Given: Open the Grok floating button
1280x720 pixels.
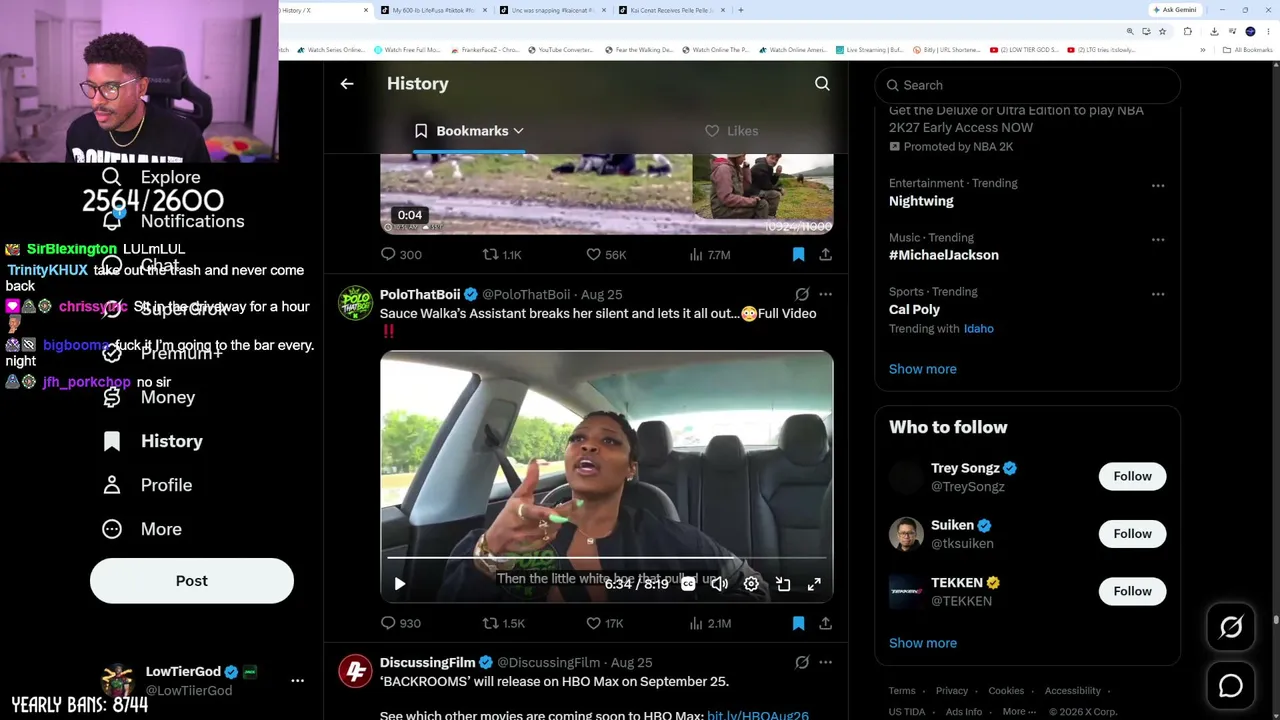Looking at the screenshot, I should point(1231,627).
